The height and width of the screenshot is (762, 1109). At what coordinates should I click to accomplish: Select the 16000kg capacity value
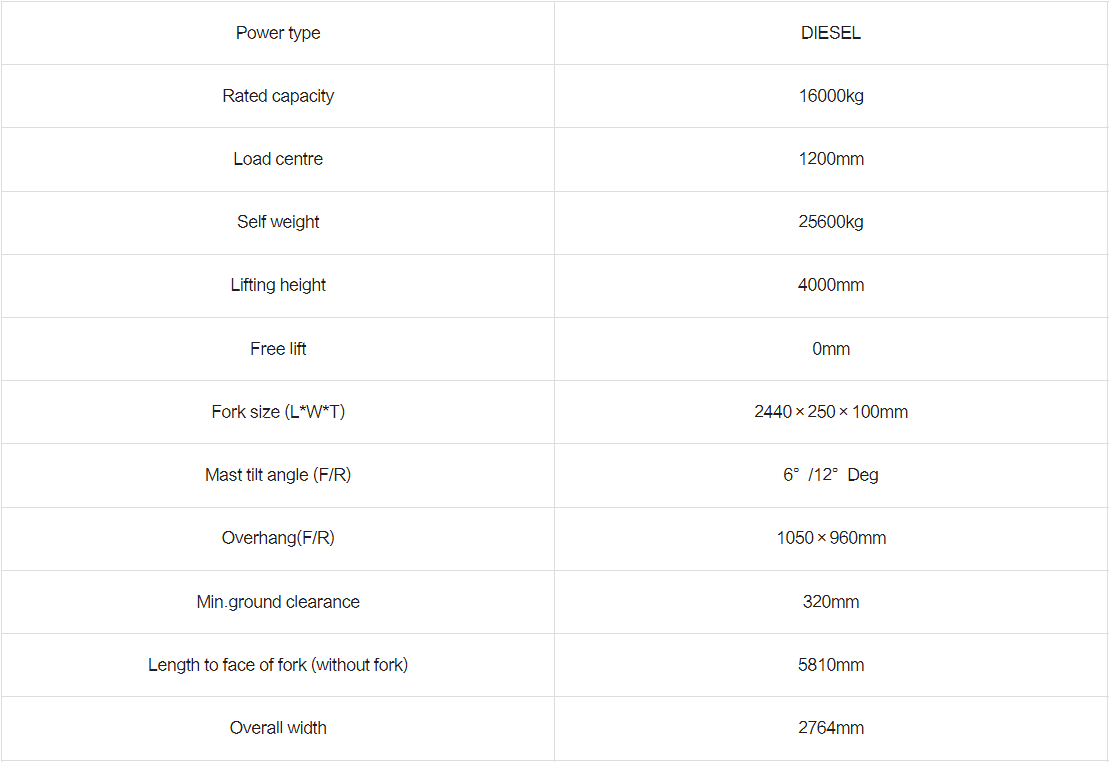[831, 96]
